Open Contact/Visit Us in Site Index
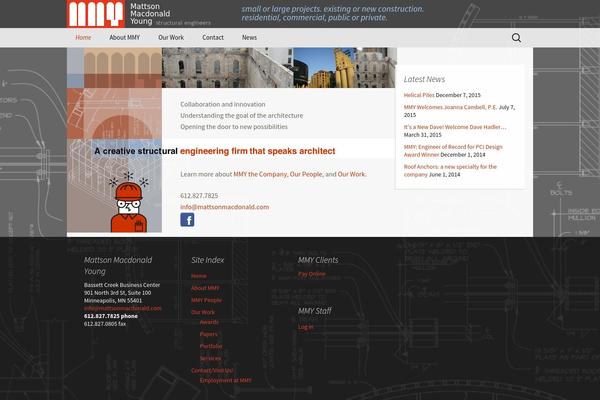The image size is (600, 400). click(212, 371)
